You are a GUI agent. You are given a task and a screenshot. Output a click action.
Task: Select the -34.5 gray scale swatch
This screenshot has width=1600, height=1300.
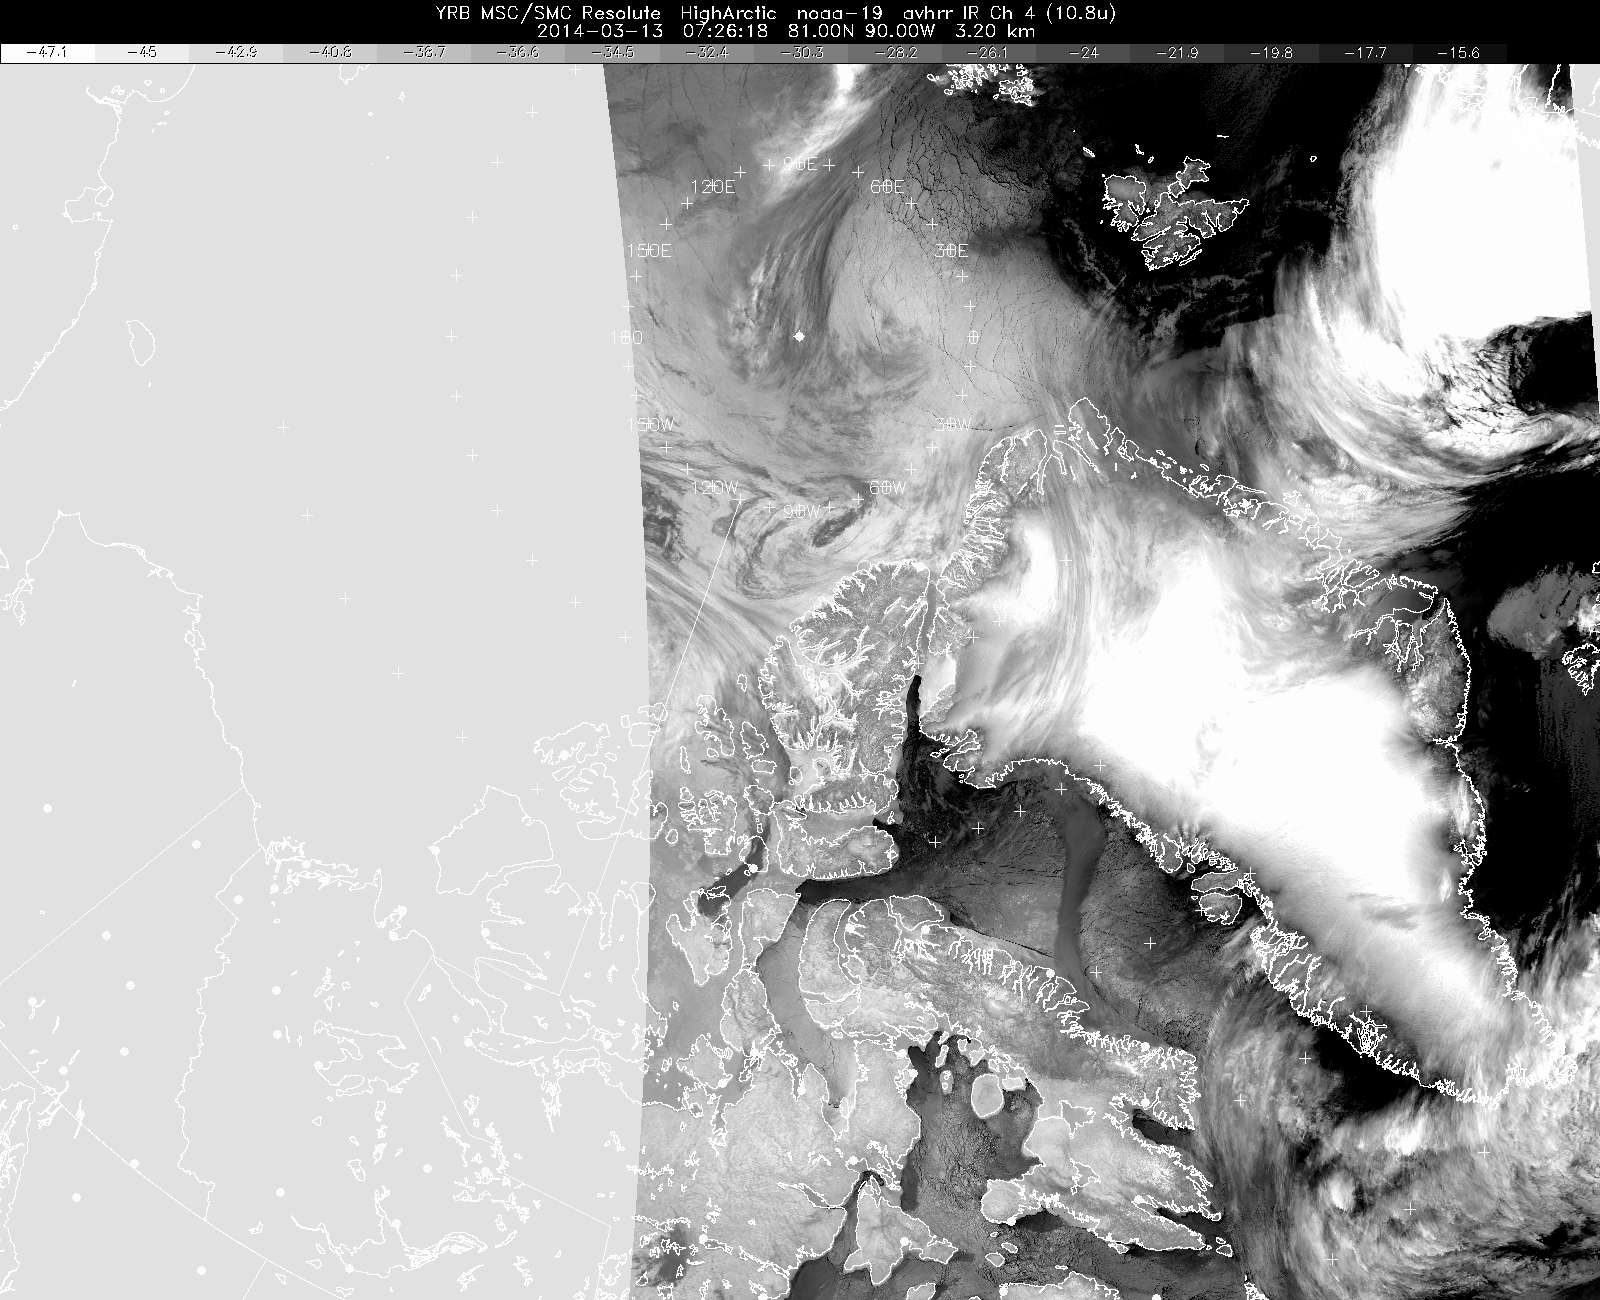[613, 53]
